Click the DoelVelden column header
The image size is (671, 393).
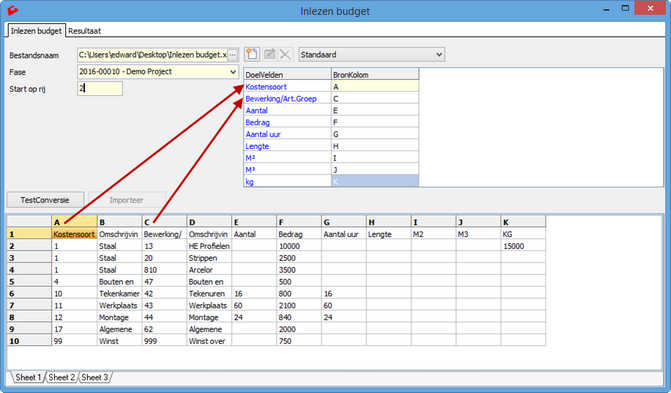tap(287, 74)
